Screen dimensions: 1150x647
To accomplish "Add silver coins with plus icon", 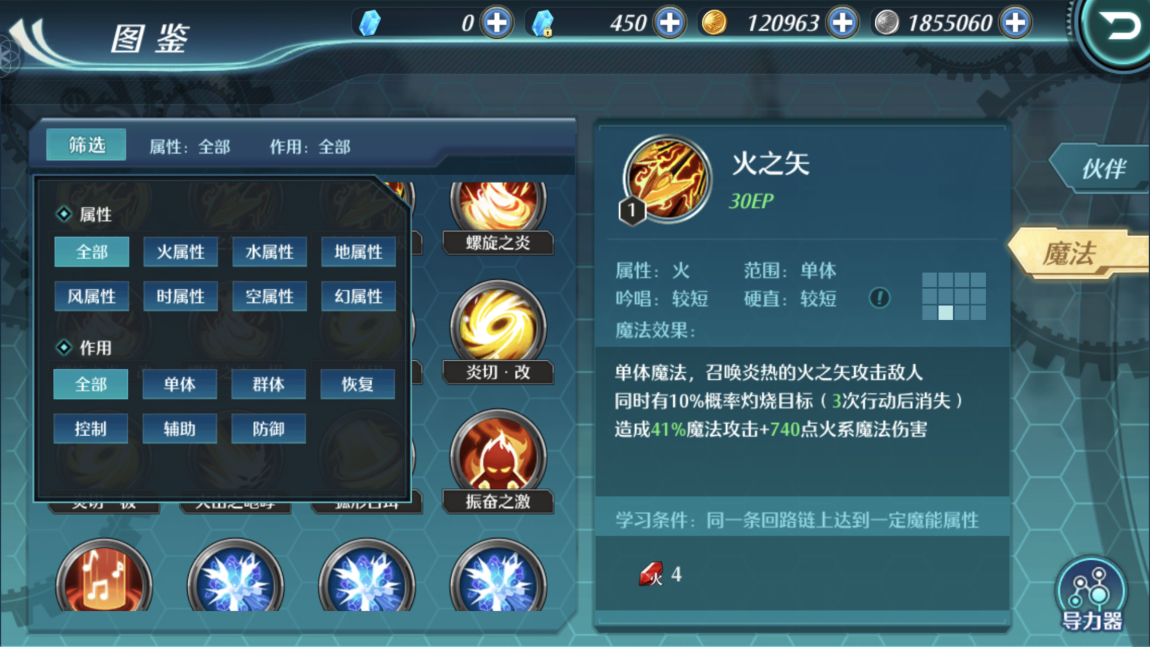I will 1016,23.
